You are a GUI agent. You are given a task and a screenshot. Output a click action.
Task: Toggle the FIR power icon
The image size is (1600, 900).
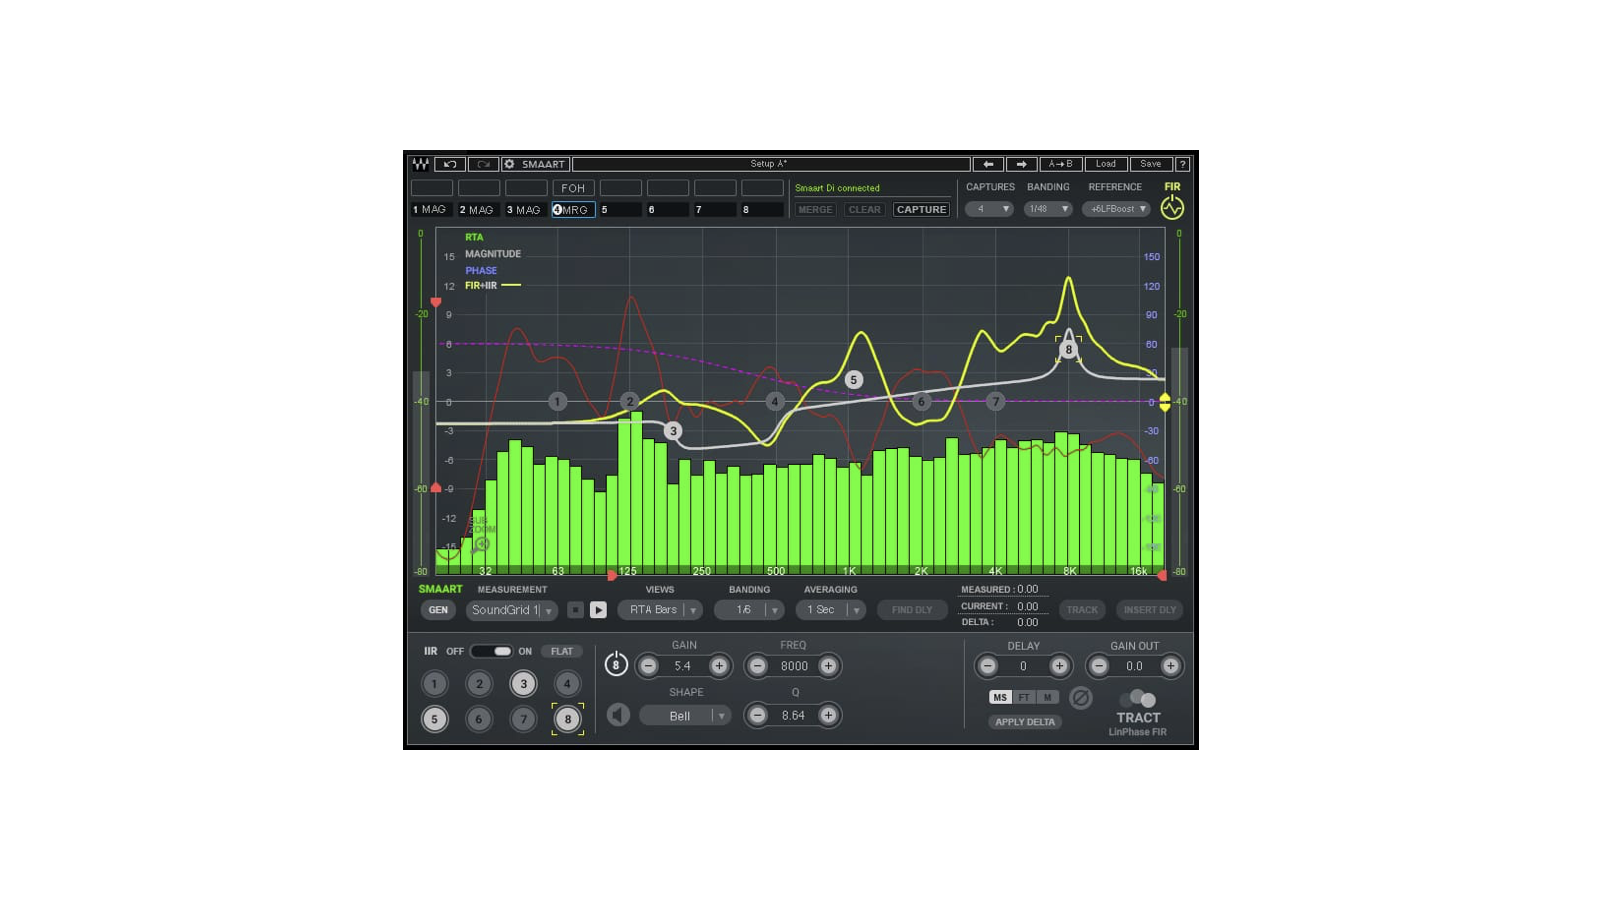point(1172,207)
